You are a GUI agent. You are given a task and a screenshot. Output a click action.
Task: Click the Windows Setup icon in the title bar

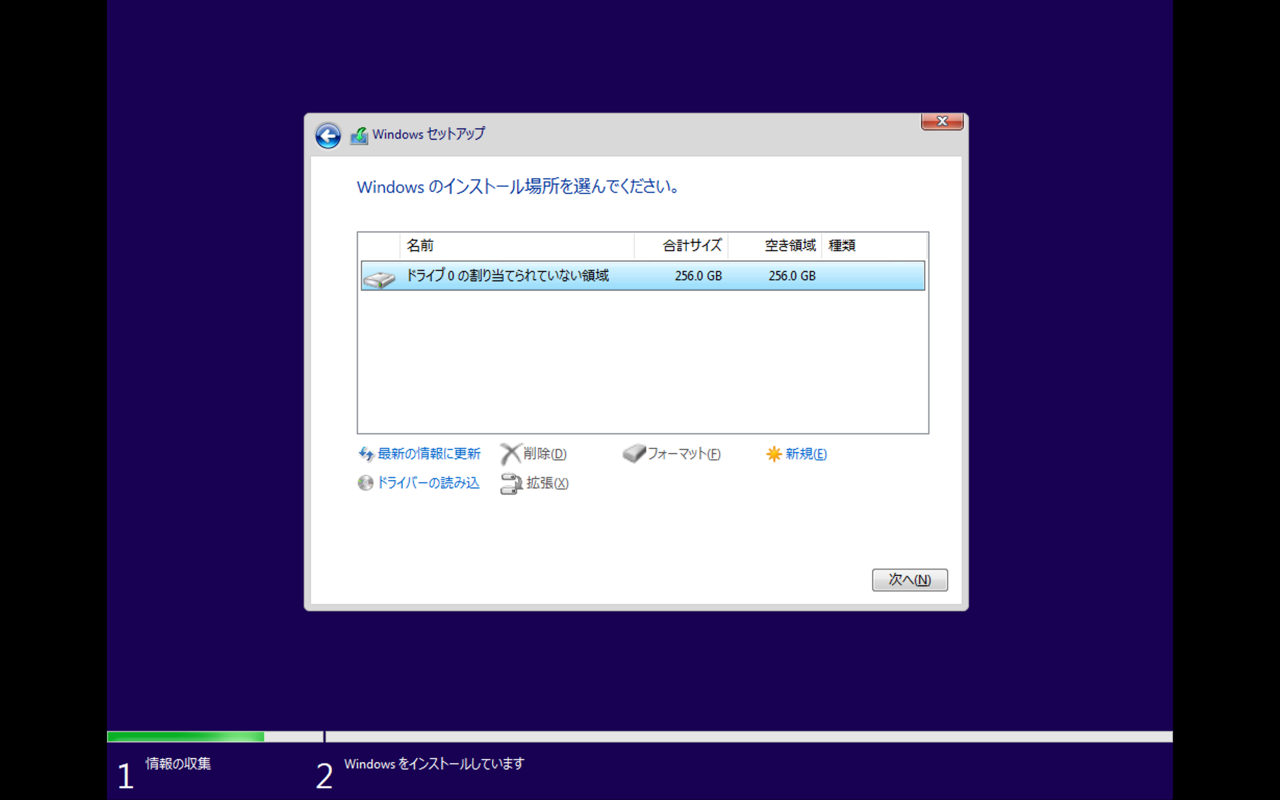359,136
